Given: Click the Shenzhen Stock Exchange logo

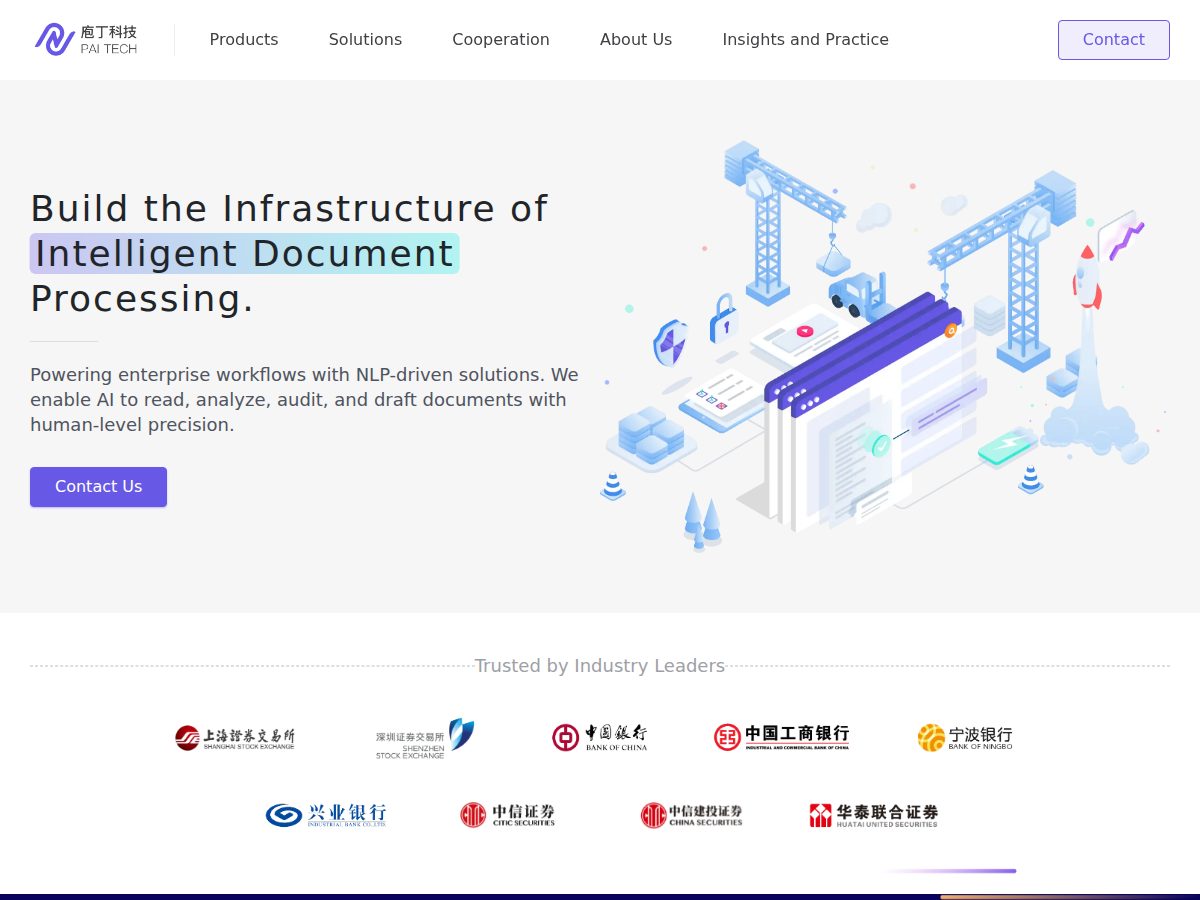Looking at the screenshot, I should 425,739.
